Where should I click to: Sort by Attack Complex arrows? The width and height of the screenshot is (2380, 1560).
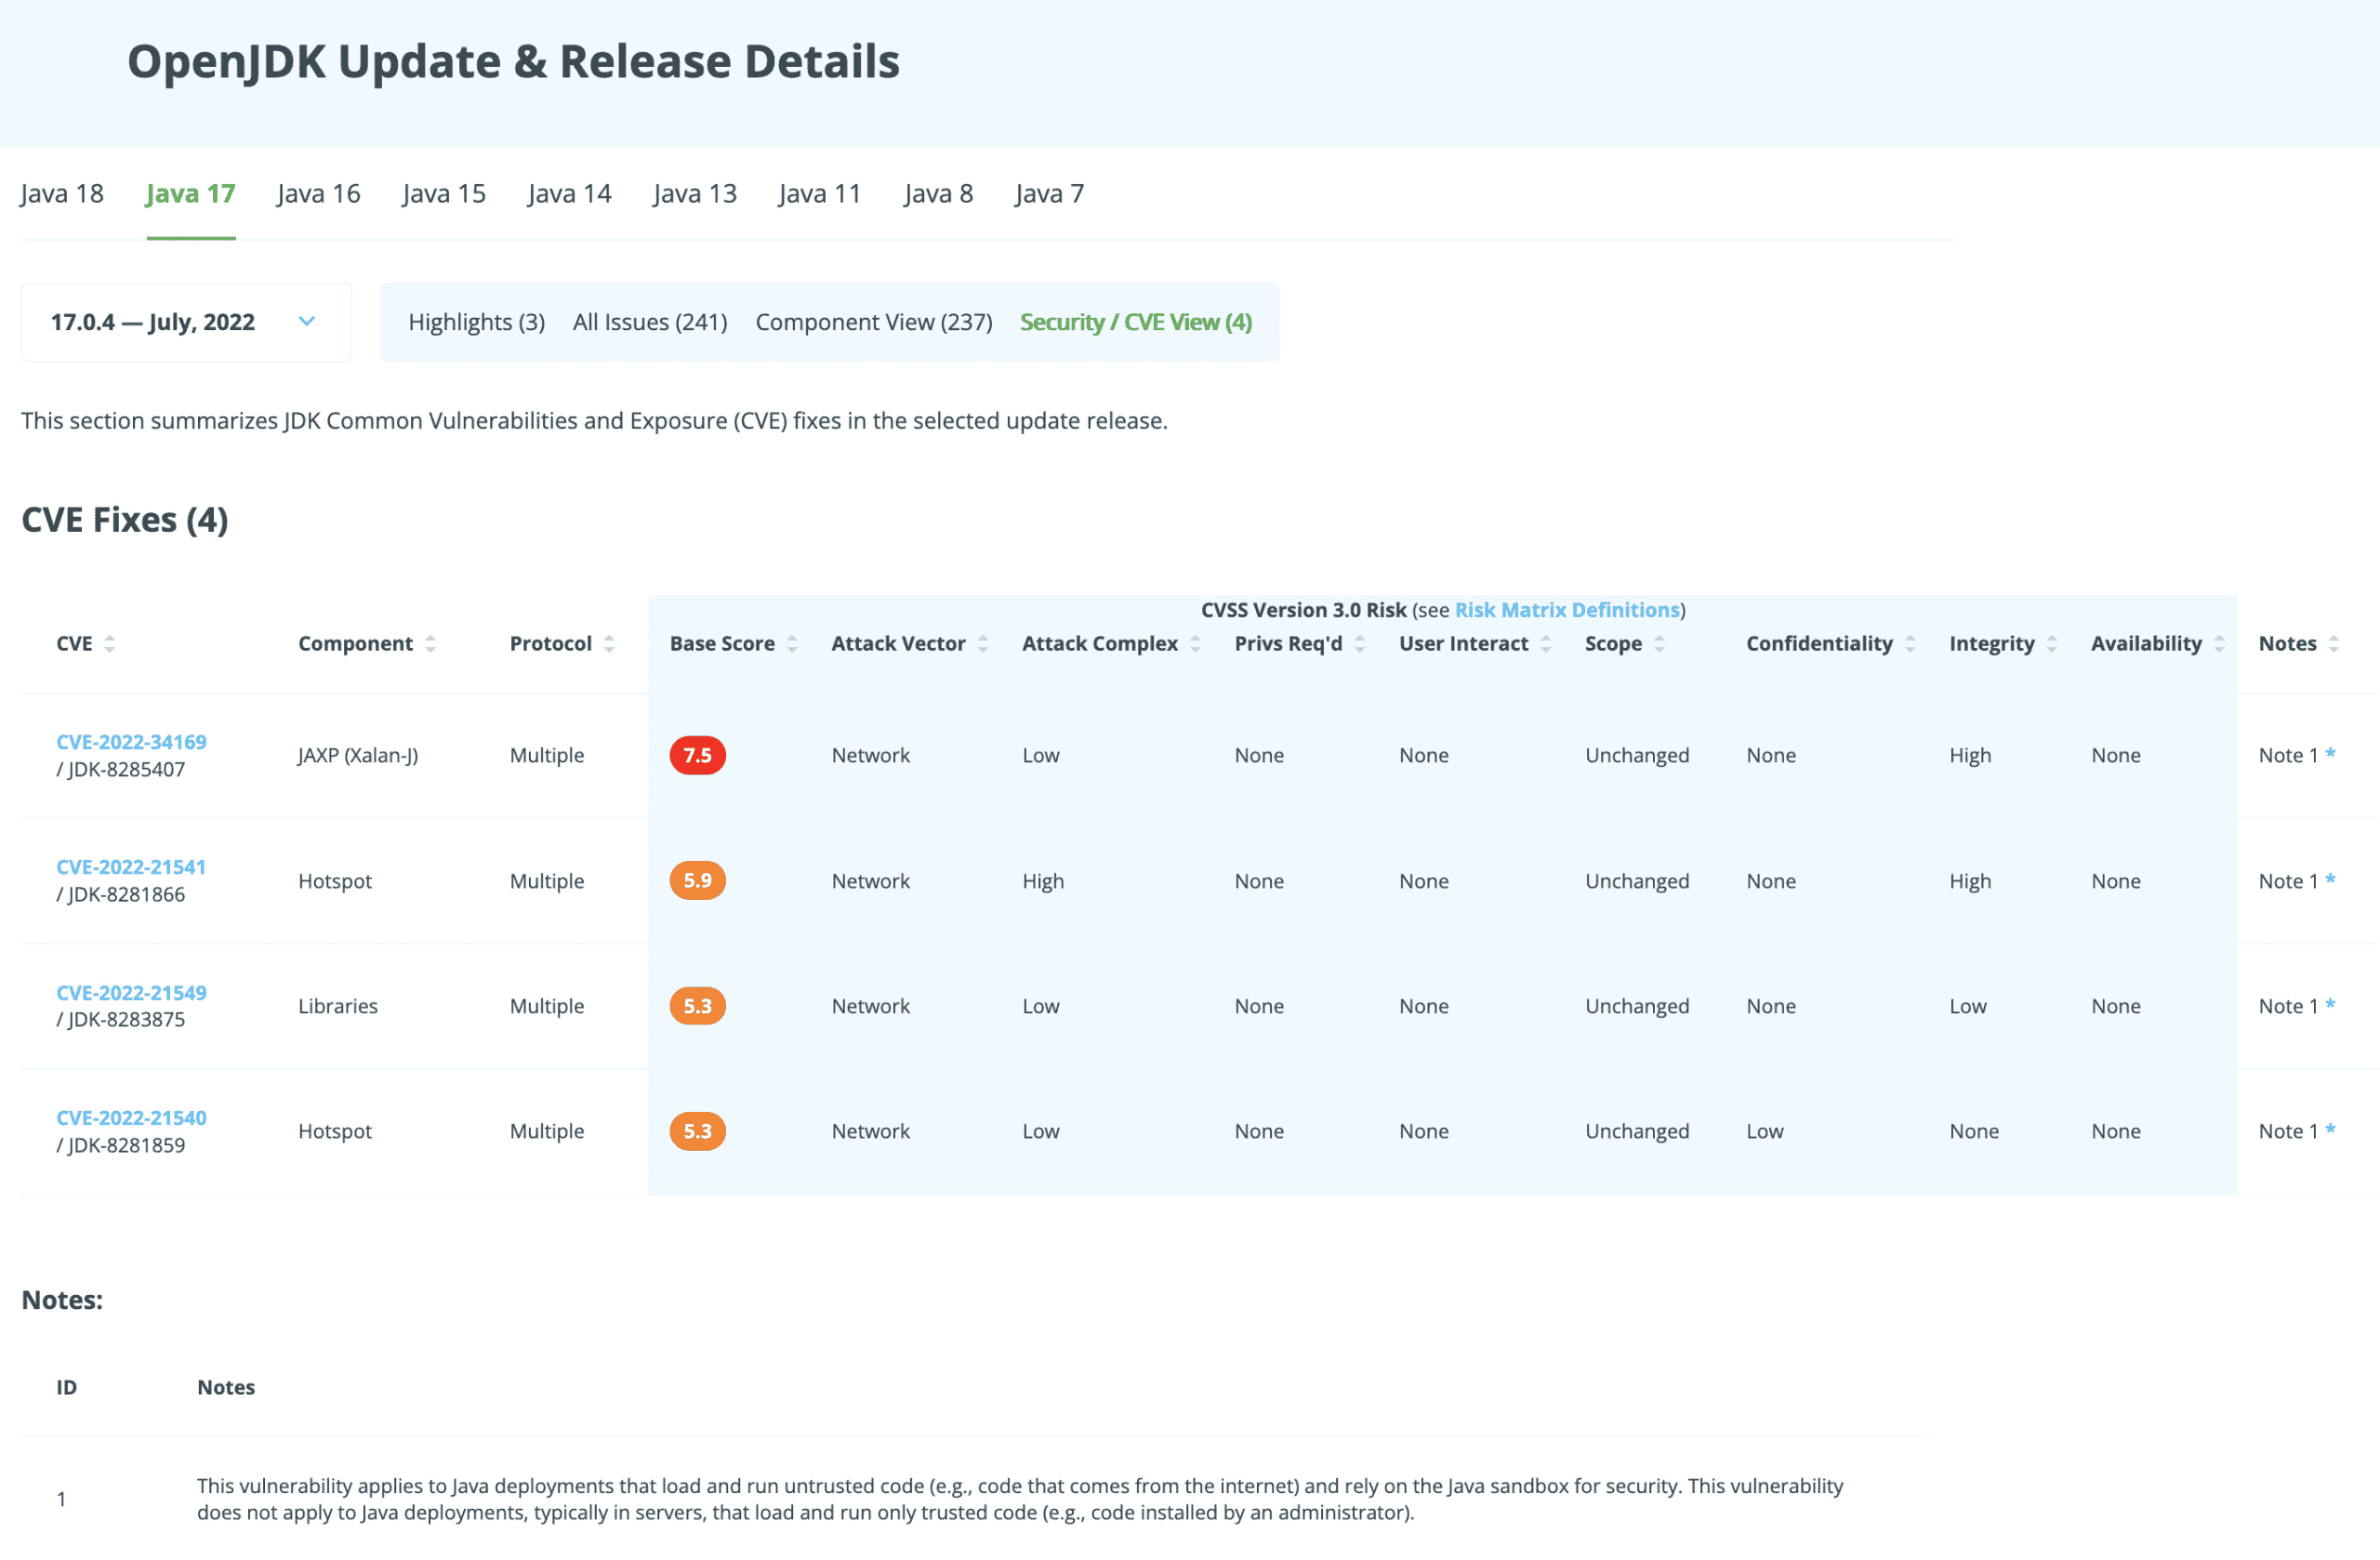pyautogui.click(x=1195, y=644)
